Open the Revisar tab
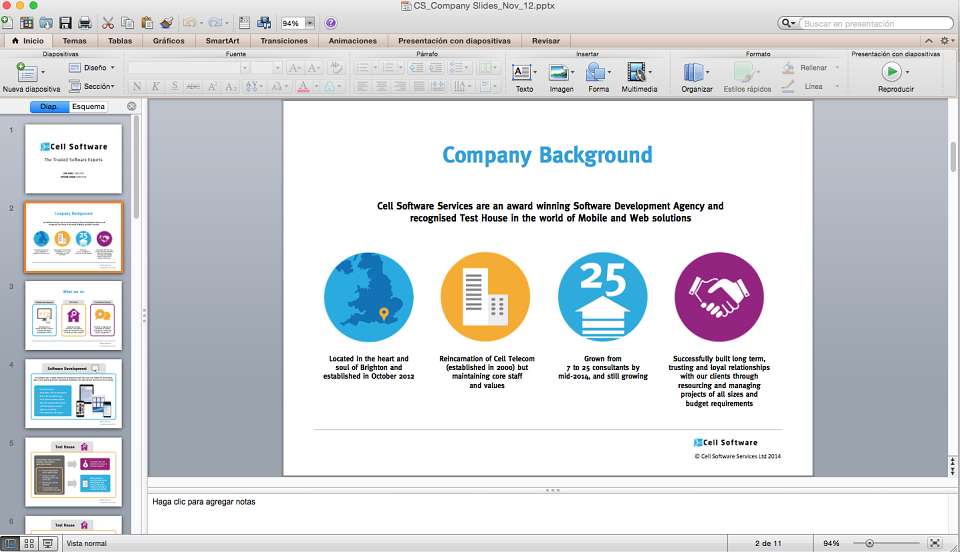Image resolution: width=960 pixels, height=552 pixels. pos(546,41)
